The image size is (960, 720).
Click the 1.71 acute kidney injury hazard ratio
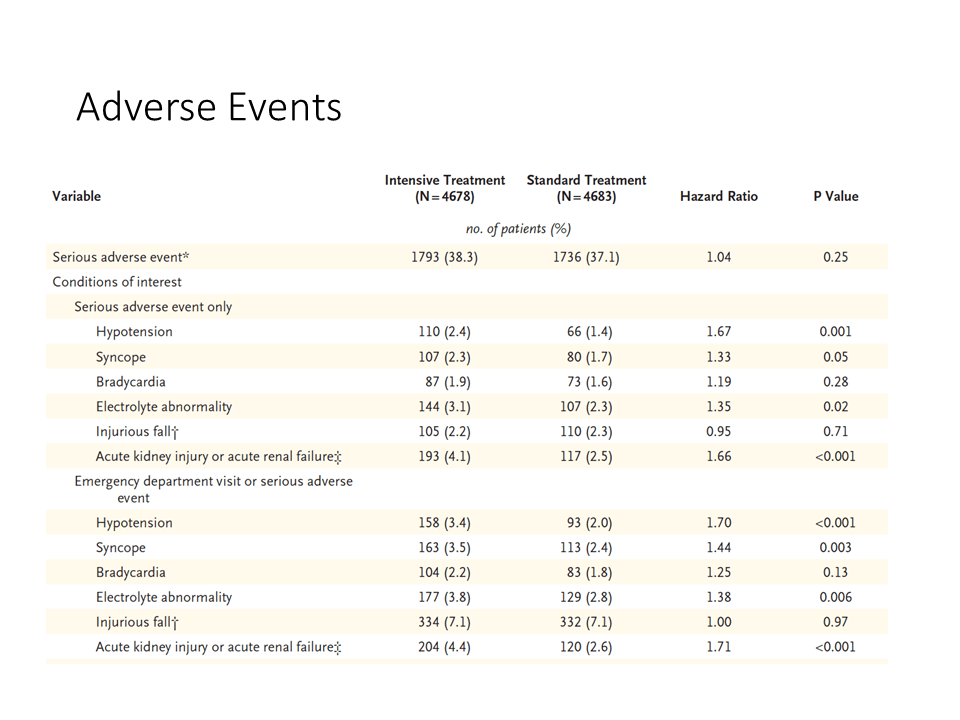coord(719,647)
